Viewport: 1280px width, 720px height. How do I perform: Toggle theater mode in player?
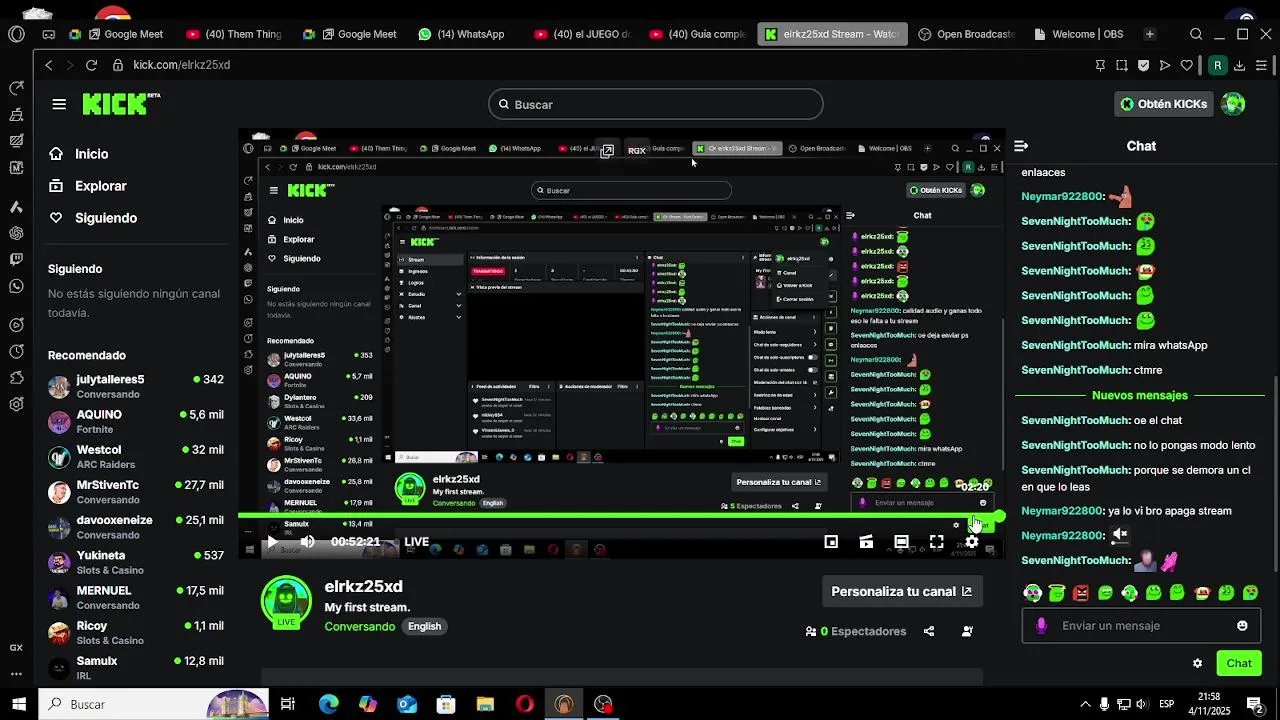(901, 542)
